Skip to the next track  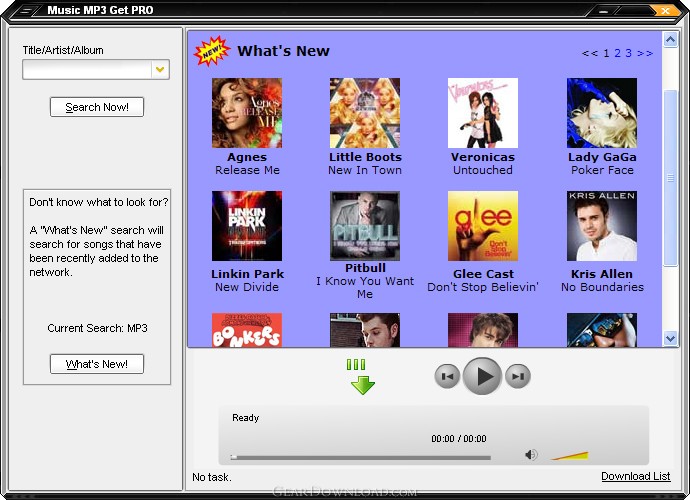pos(518,376)
